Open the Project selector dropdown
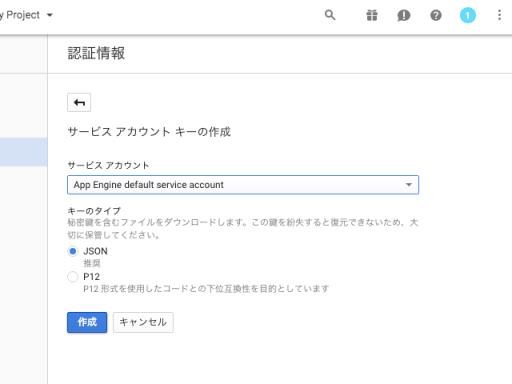 27,15
